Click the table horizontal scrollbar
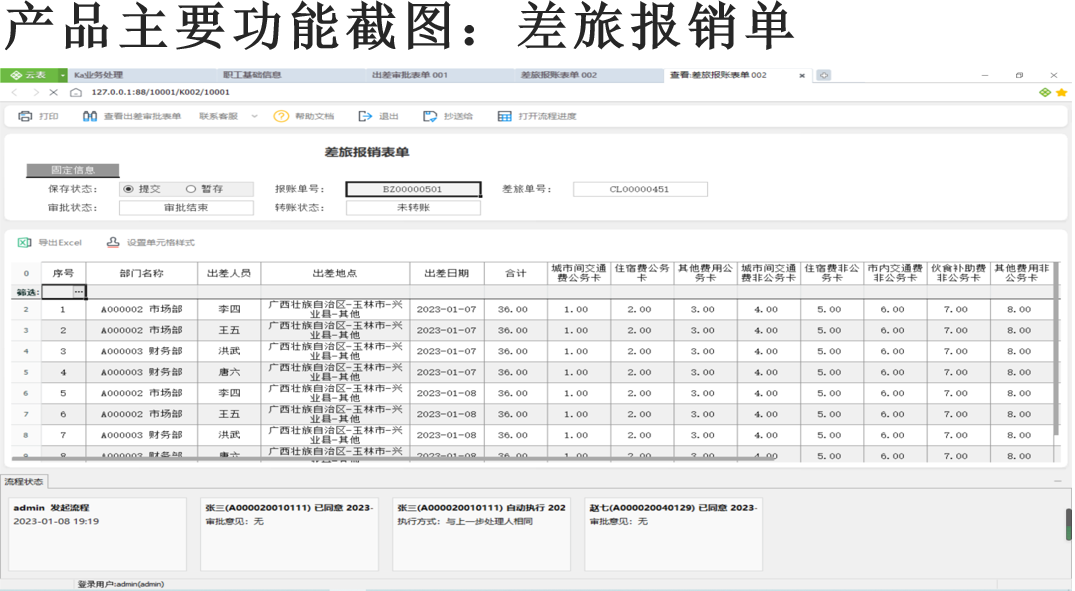Image resolution: width=1075 pixels, height=591 pixels. tap(394, 458)
